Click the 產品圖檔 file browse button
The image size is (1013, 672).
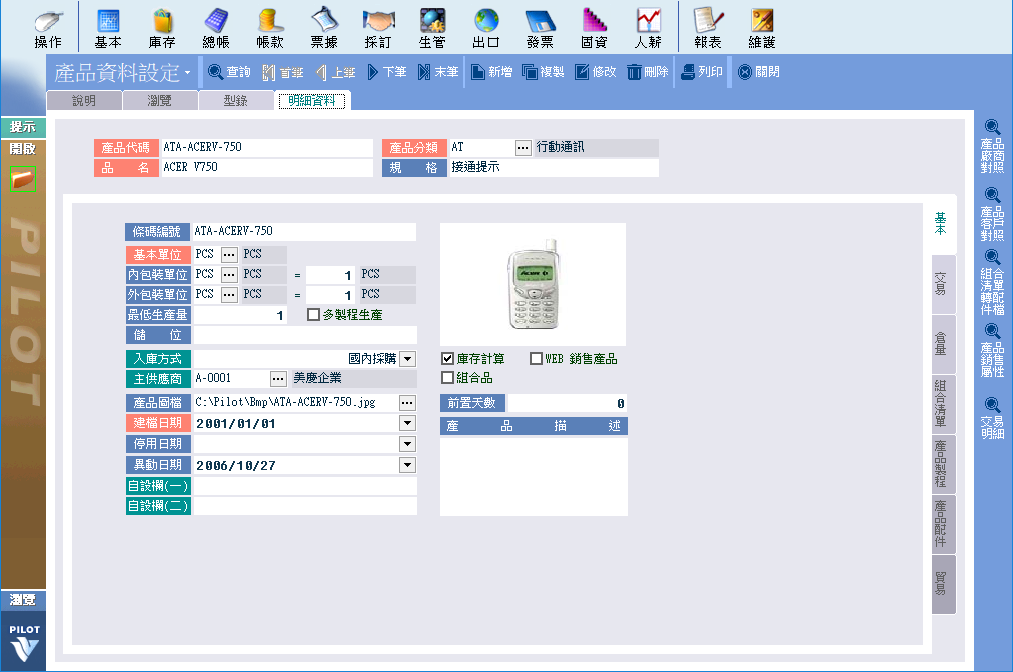click(x=407, y=402)
